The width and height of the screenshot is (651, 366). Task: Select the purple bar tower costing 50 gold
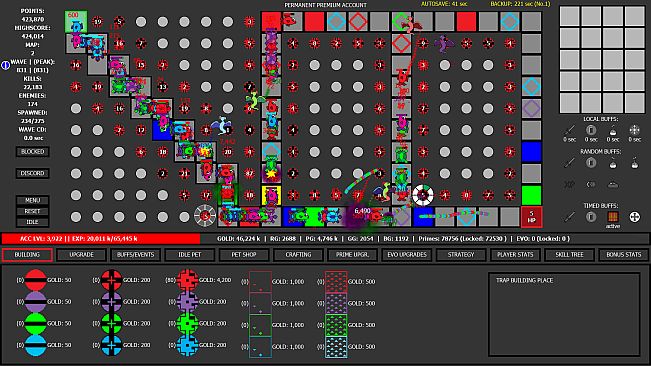35,302
